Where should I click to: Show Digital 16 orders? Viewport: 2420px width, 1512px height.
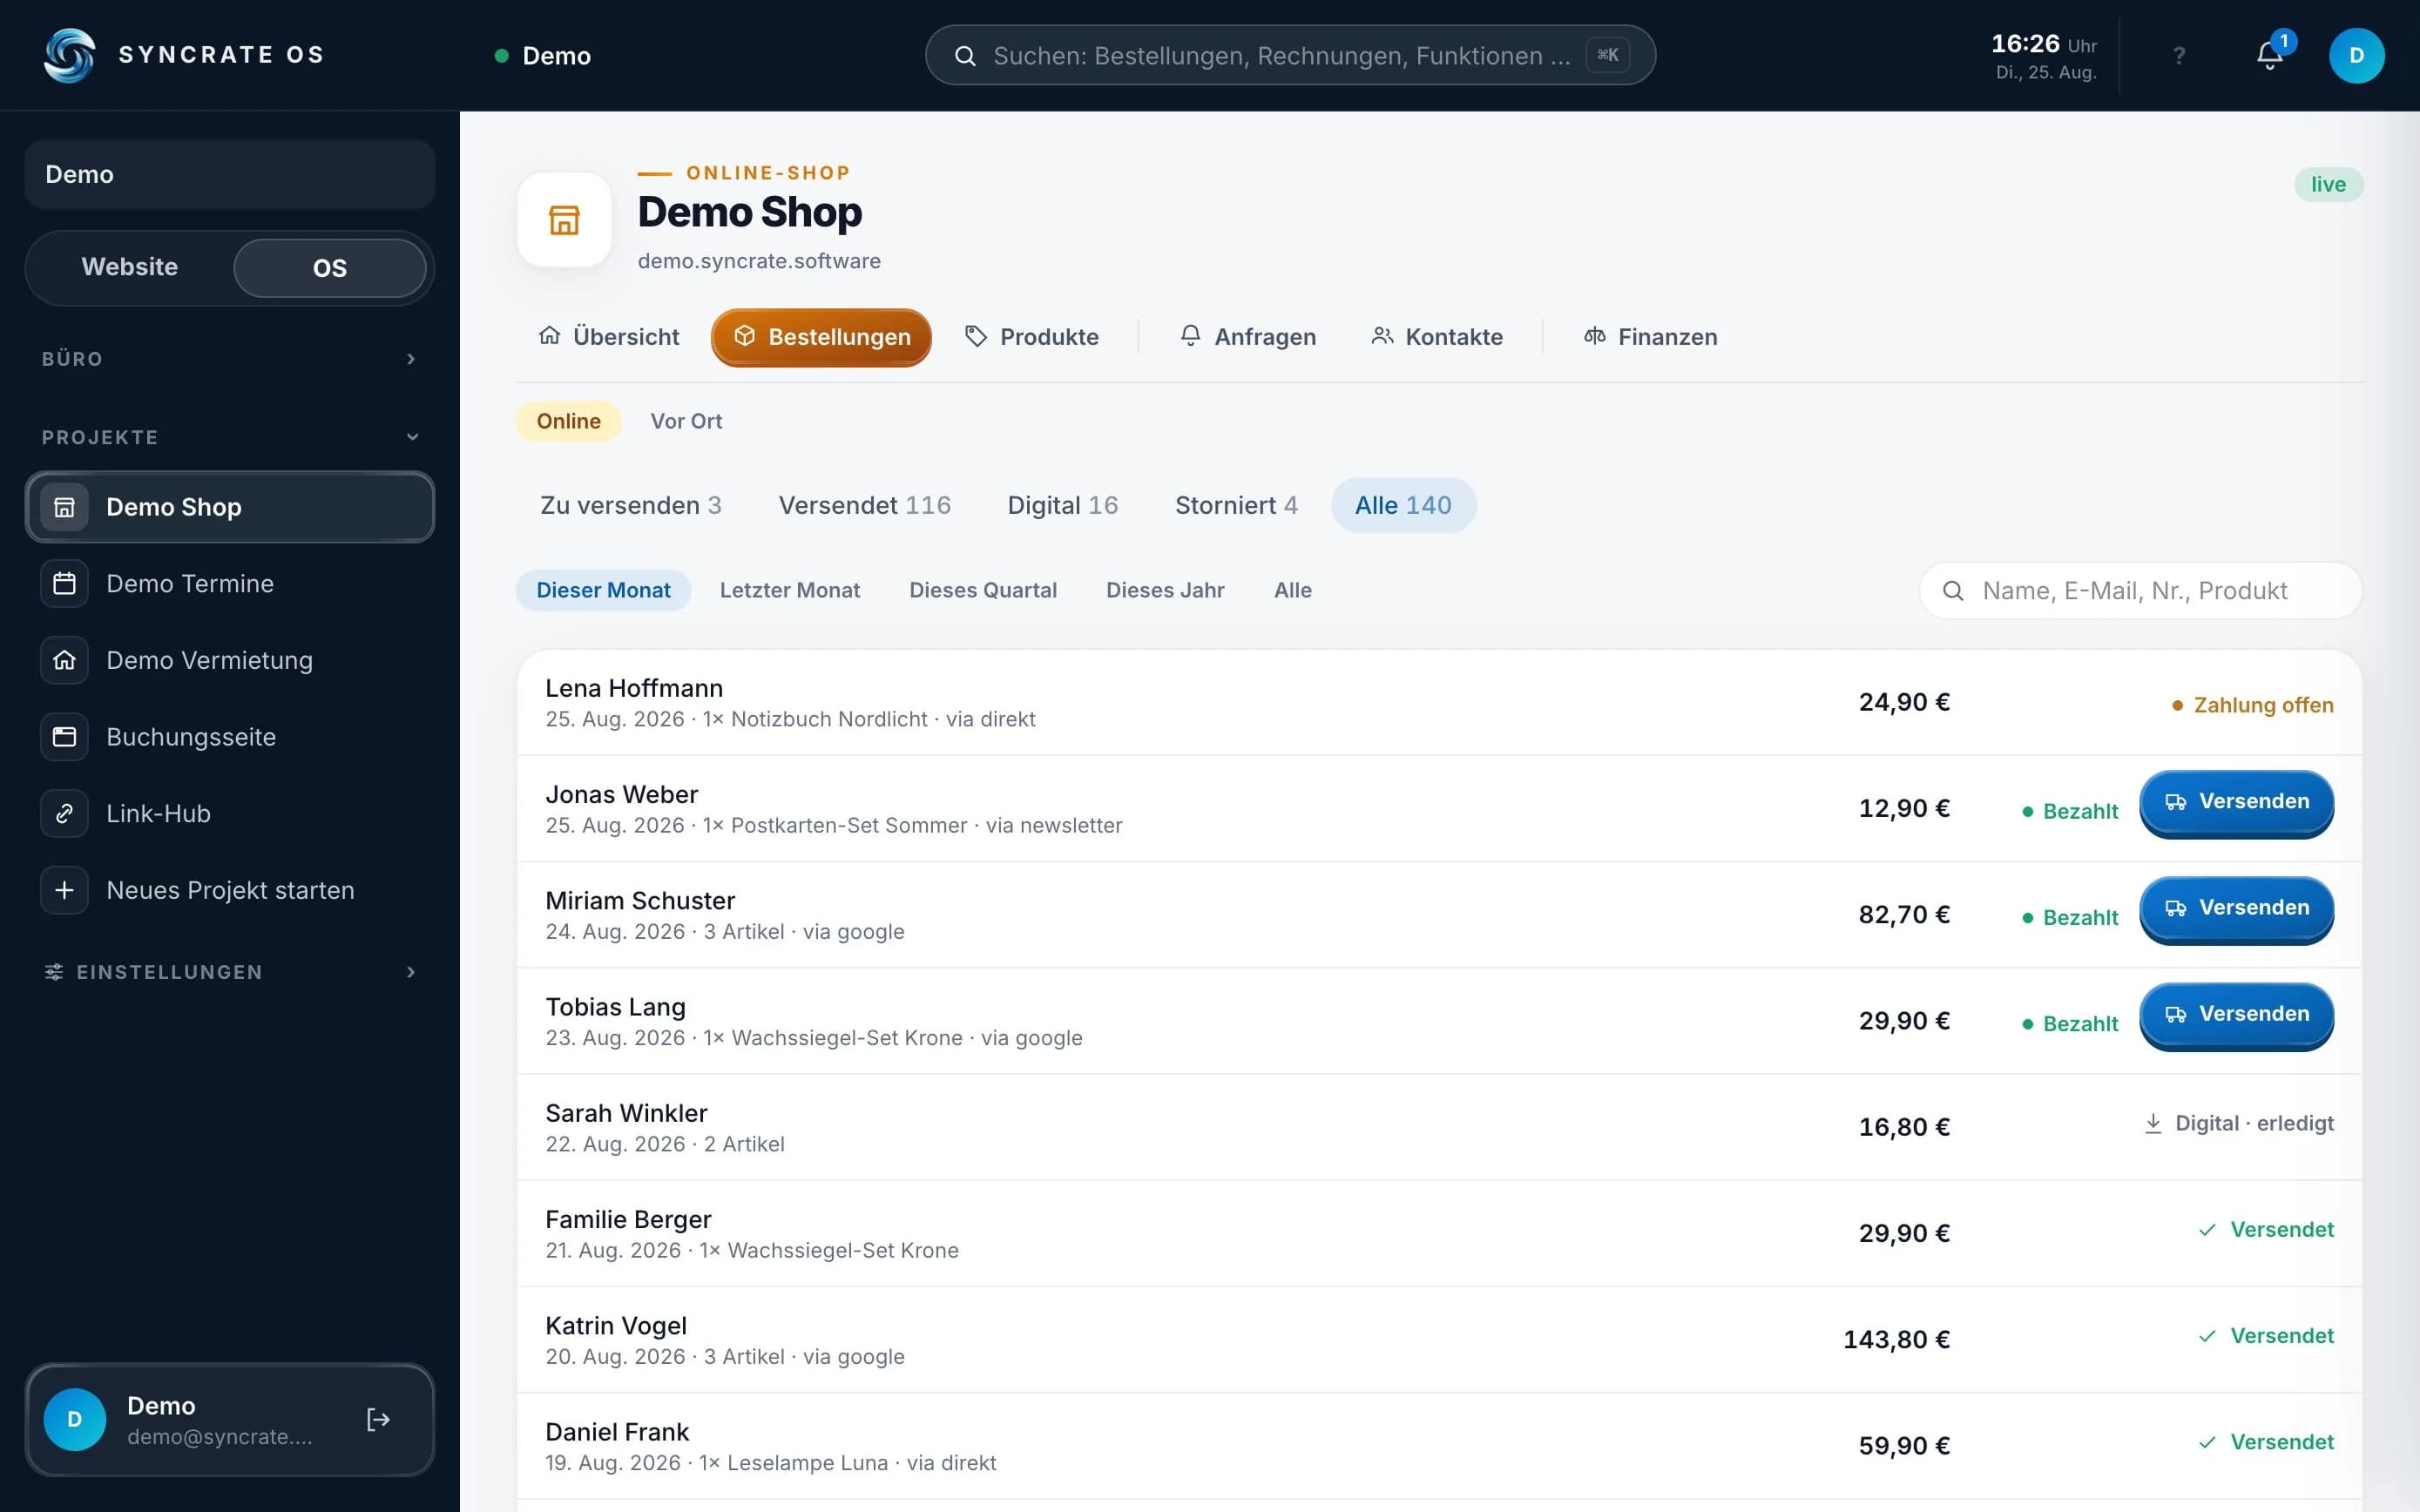1062,505
